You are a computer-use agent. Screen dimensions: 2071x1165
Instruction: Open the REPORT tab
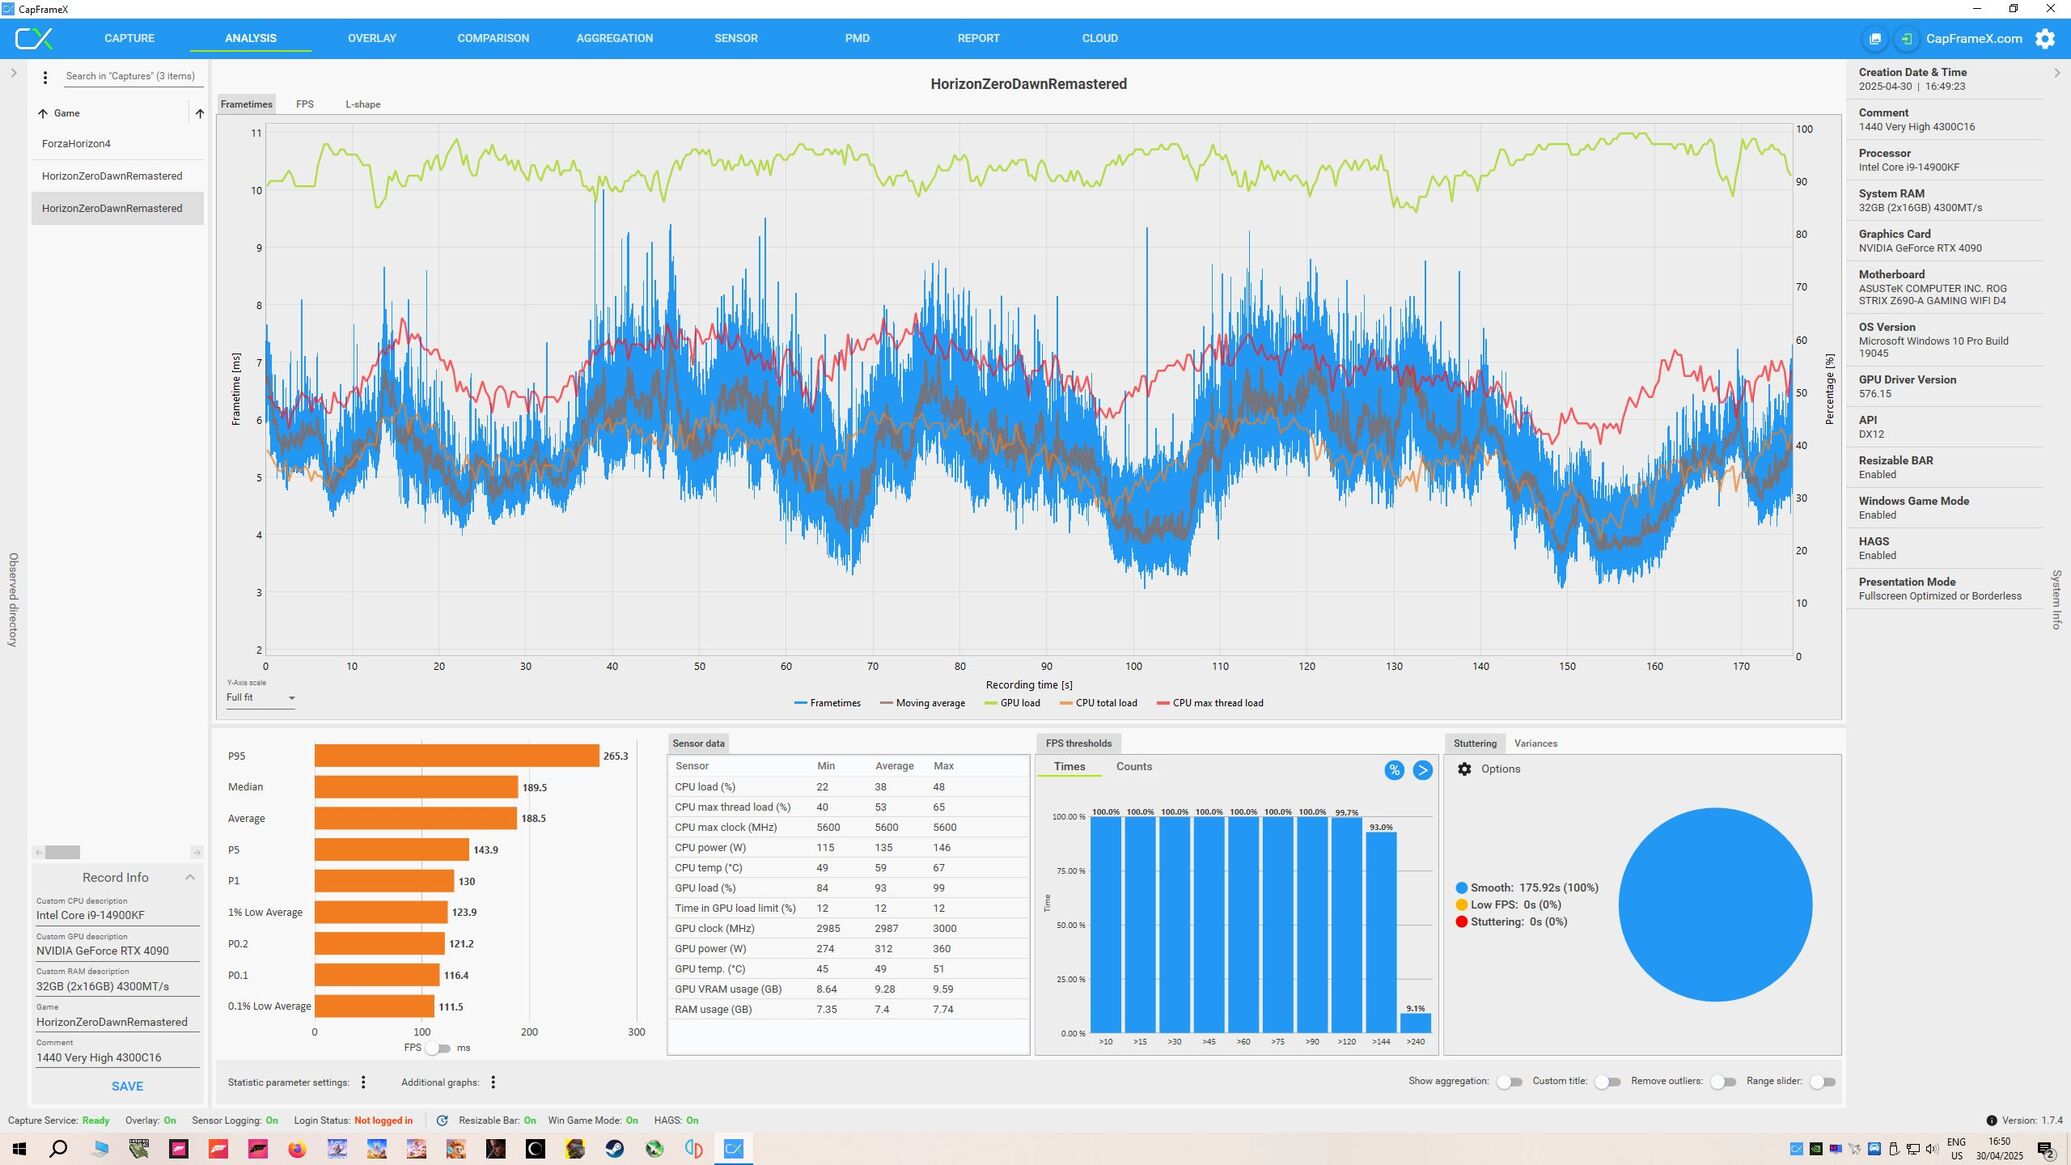point(978,39)
